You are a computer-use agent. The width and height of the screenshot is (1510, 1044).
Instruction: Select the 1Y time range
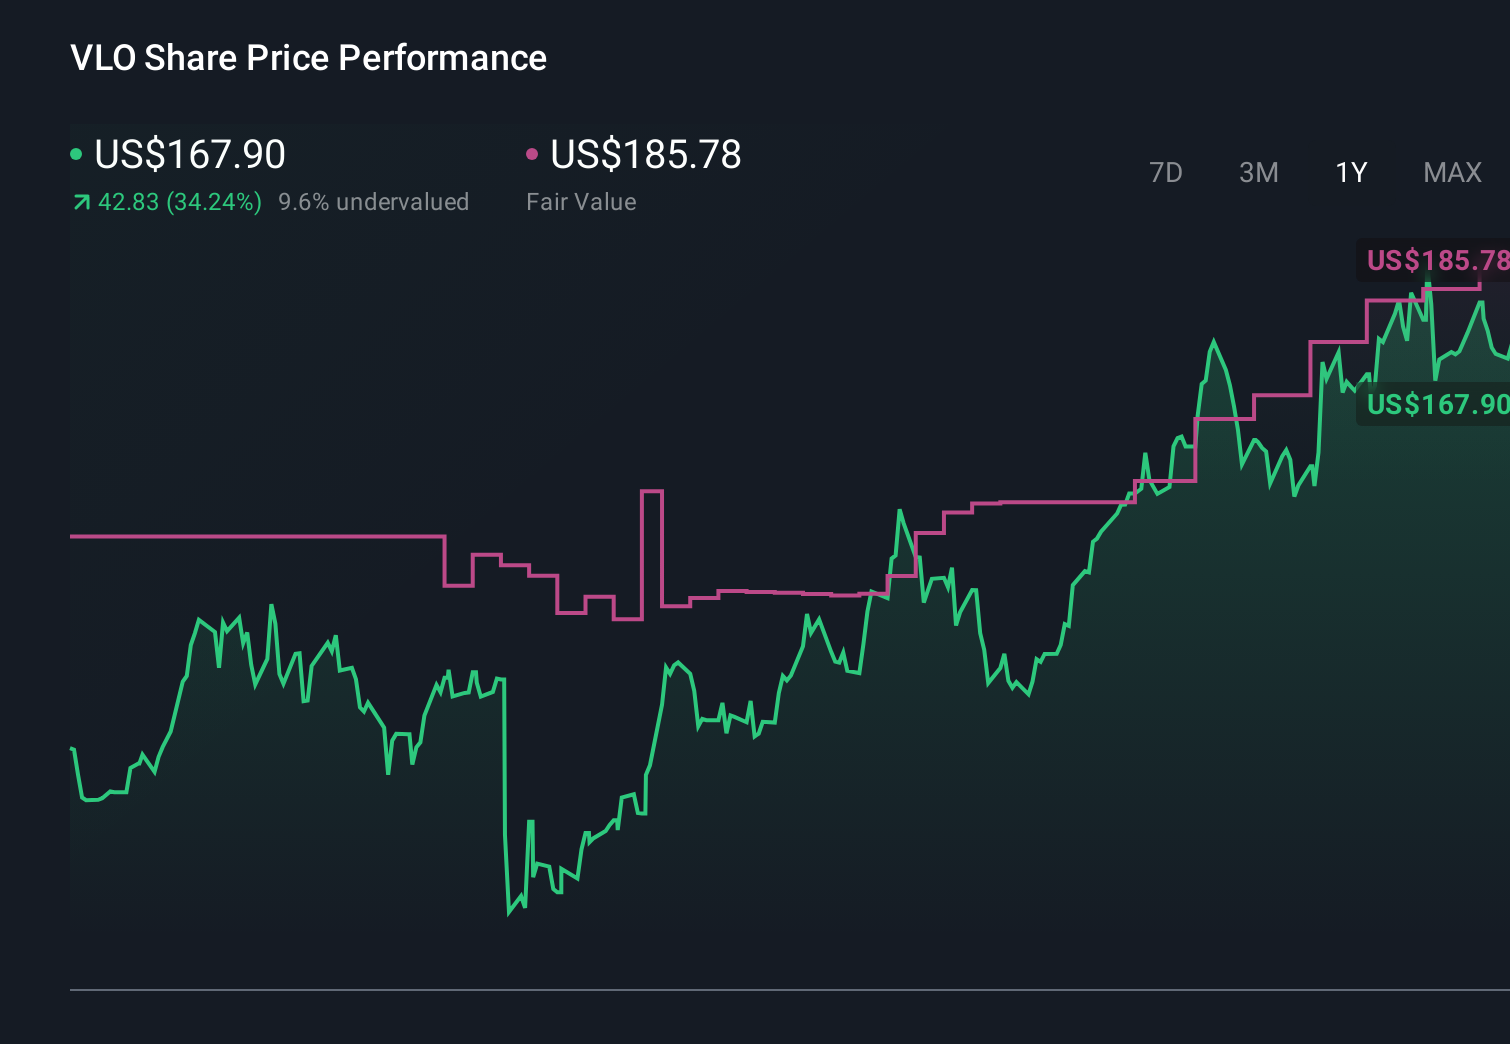tap(1350, 172)
